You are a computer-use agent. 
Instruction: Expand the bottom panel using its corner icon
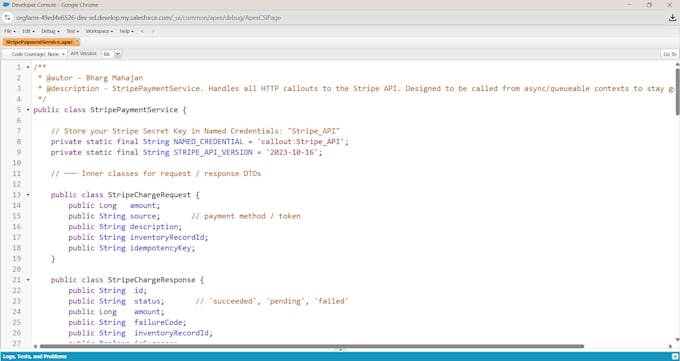tap(674, 356)
